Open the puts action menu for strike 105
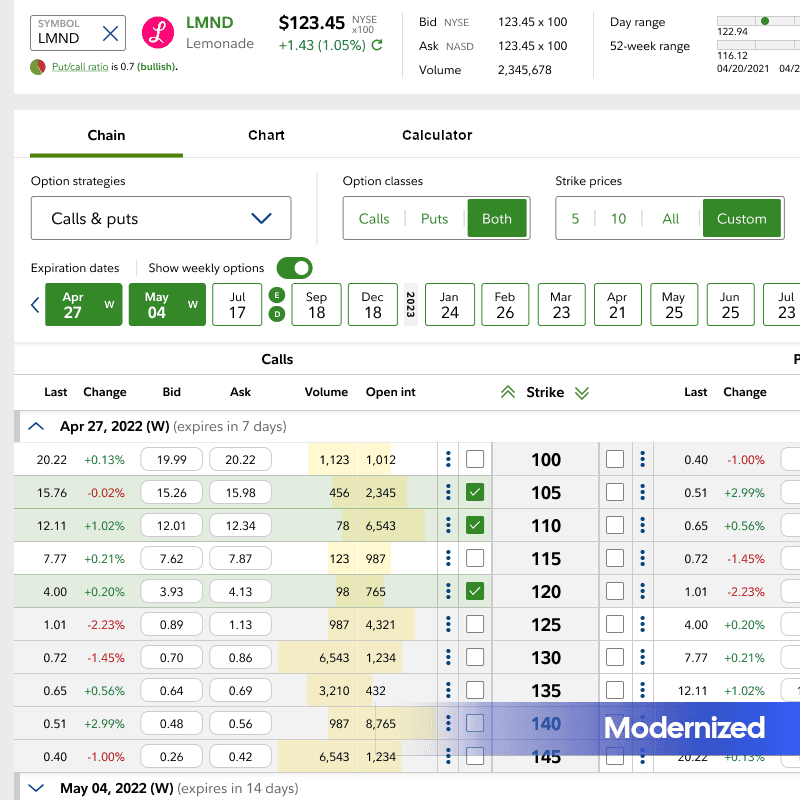800x800 pixels. pos(642,492)
